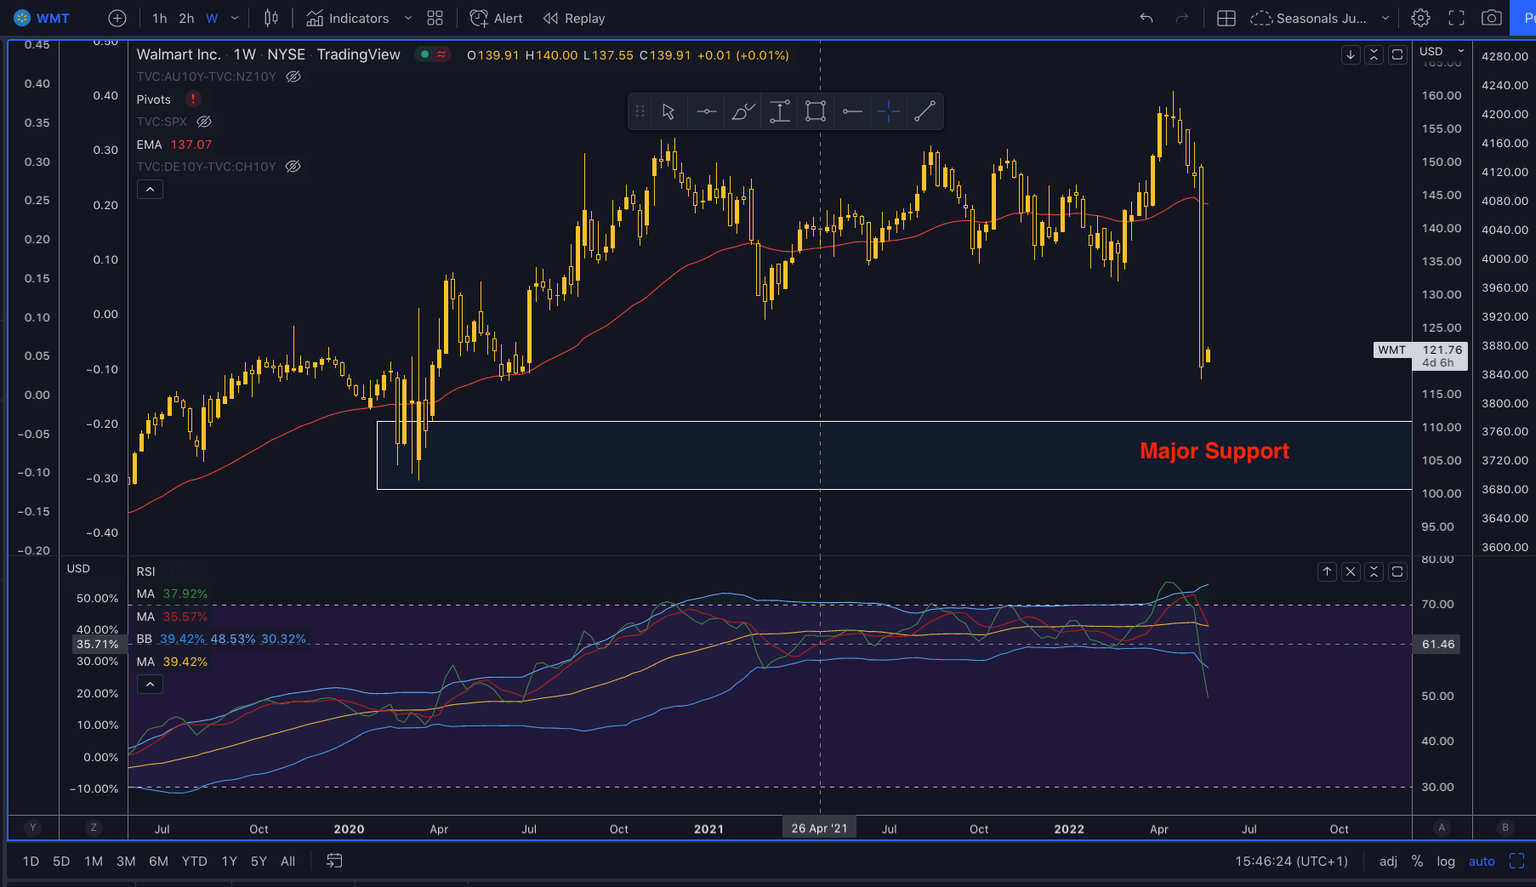Toggle adj dividend adjustment
The height and width of the screenshot is (887, 1536).
pos(1388,861)
